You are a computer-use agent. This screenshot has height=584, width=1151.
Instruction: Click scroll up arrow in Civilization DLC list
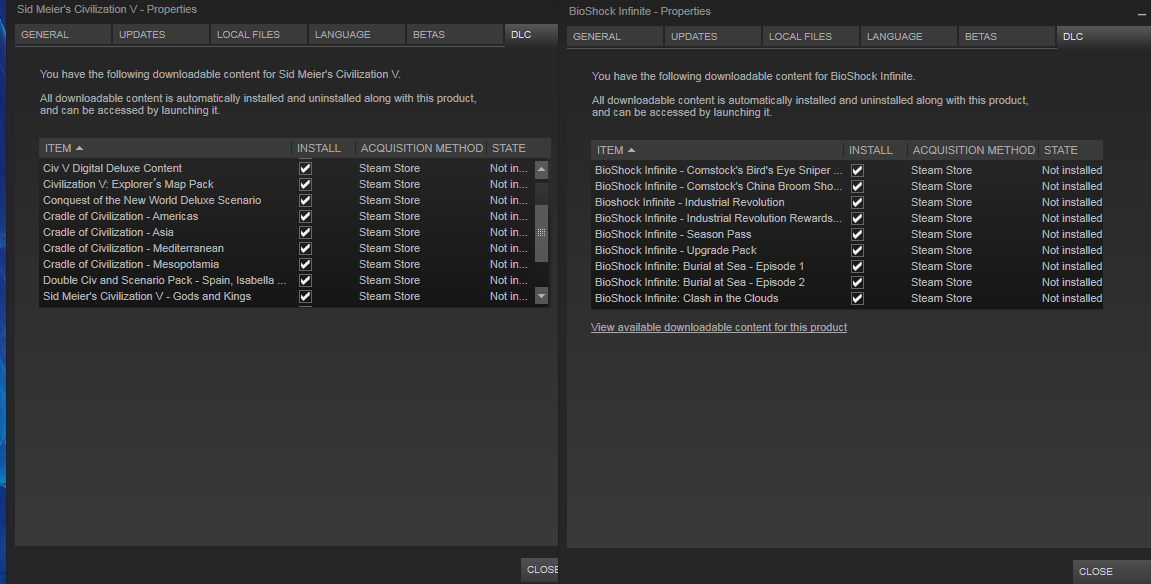click(x=541, y=170)
